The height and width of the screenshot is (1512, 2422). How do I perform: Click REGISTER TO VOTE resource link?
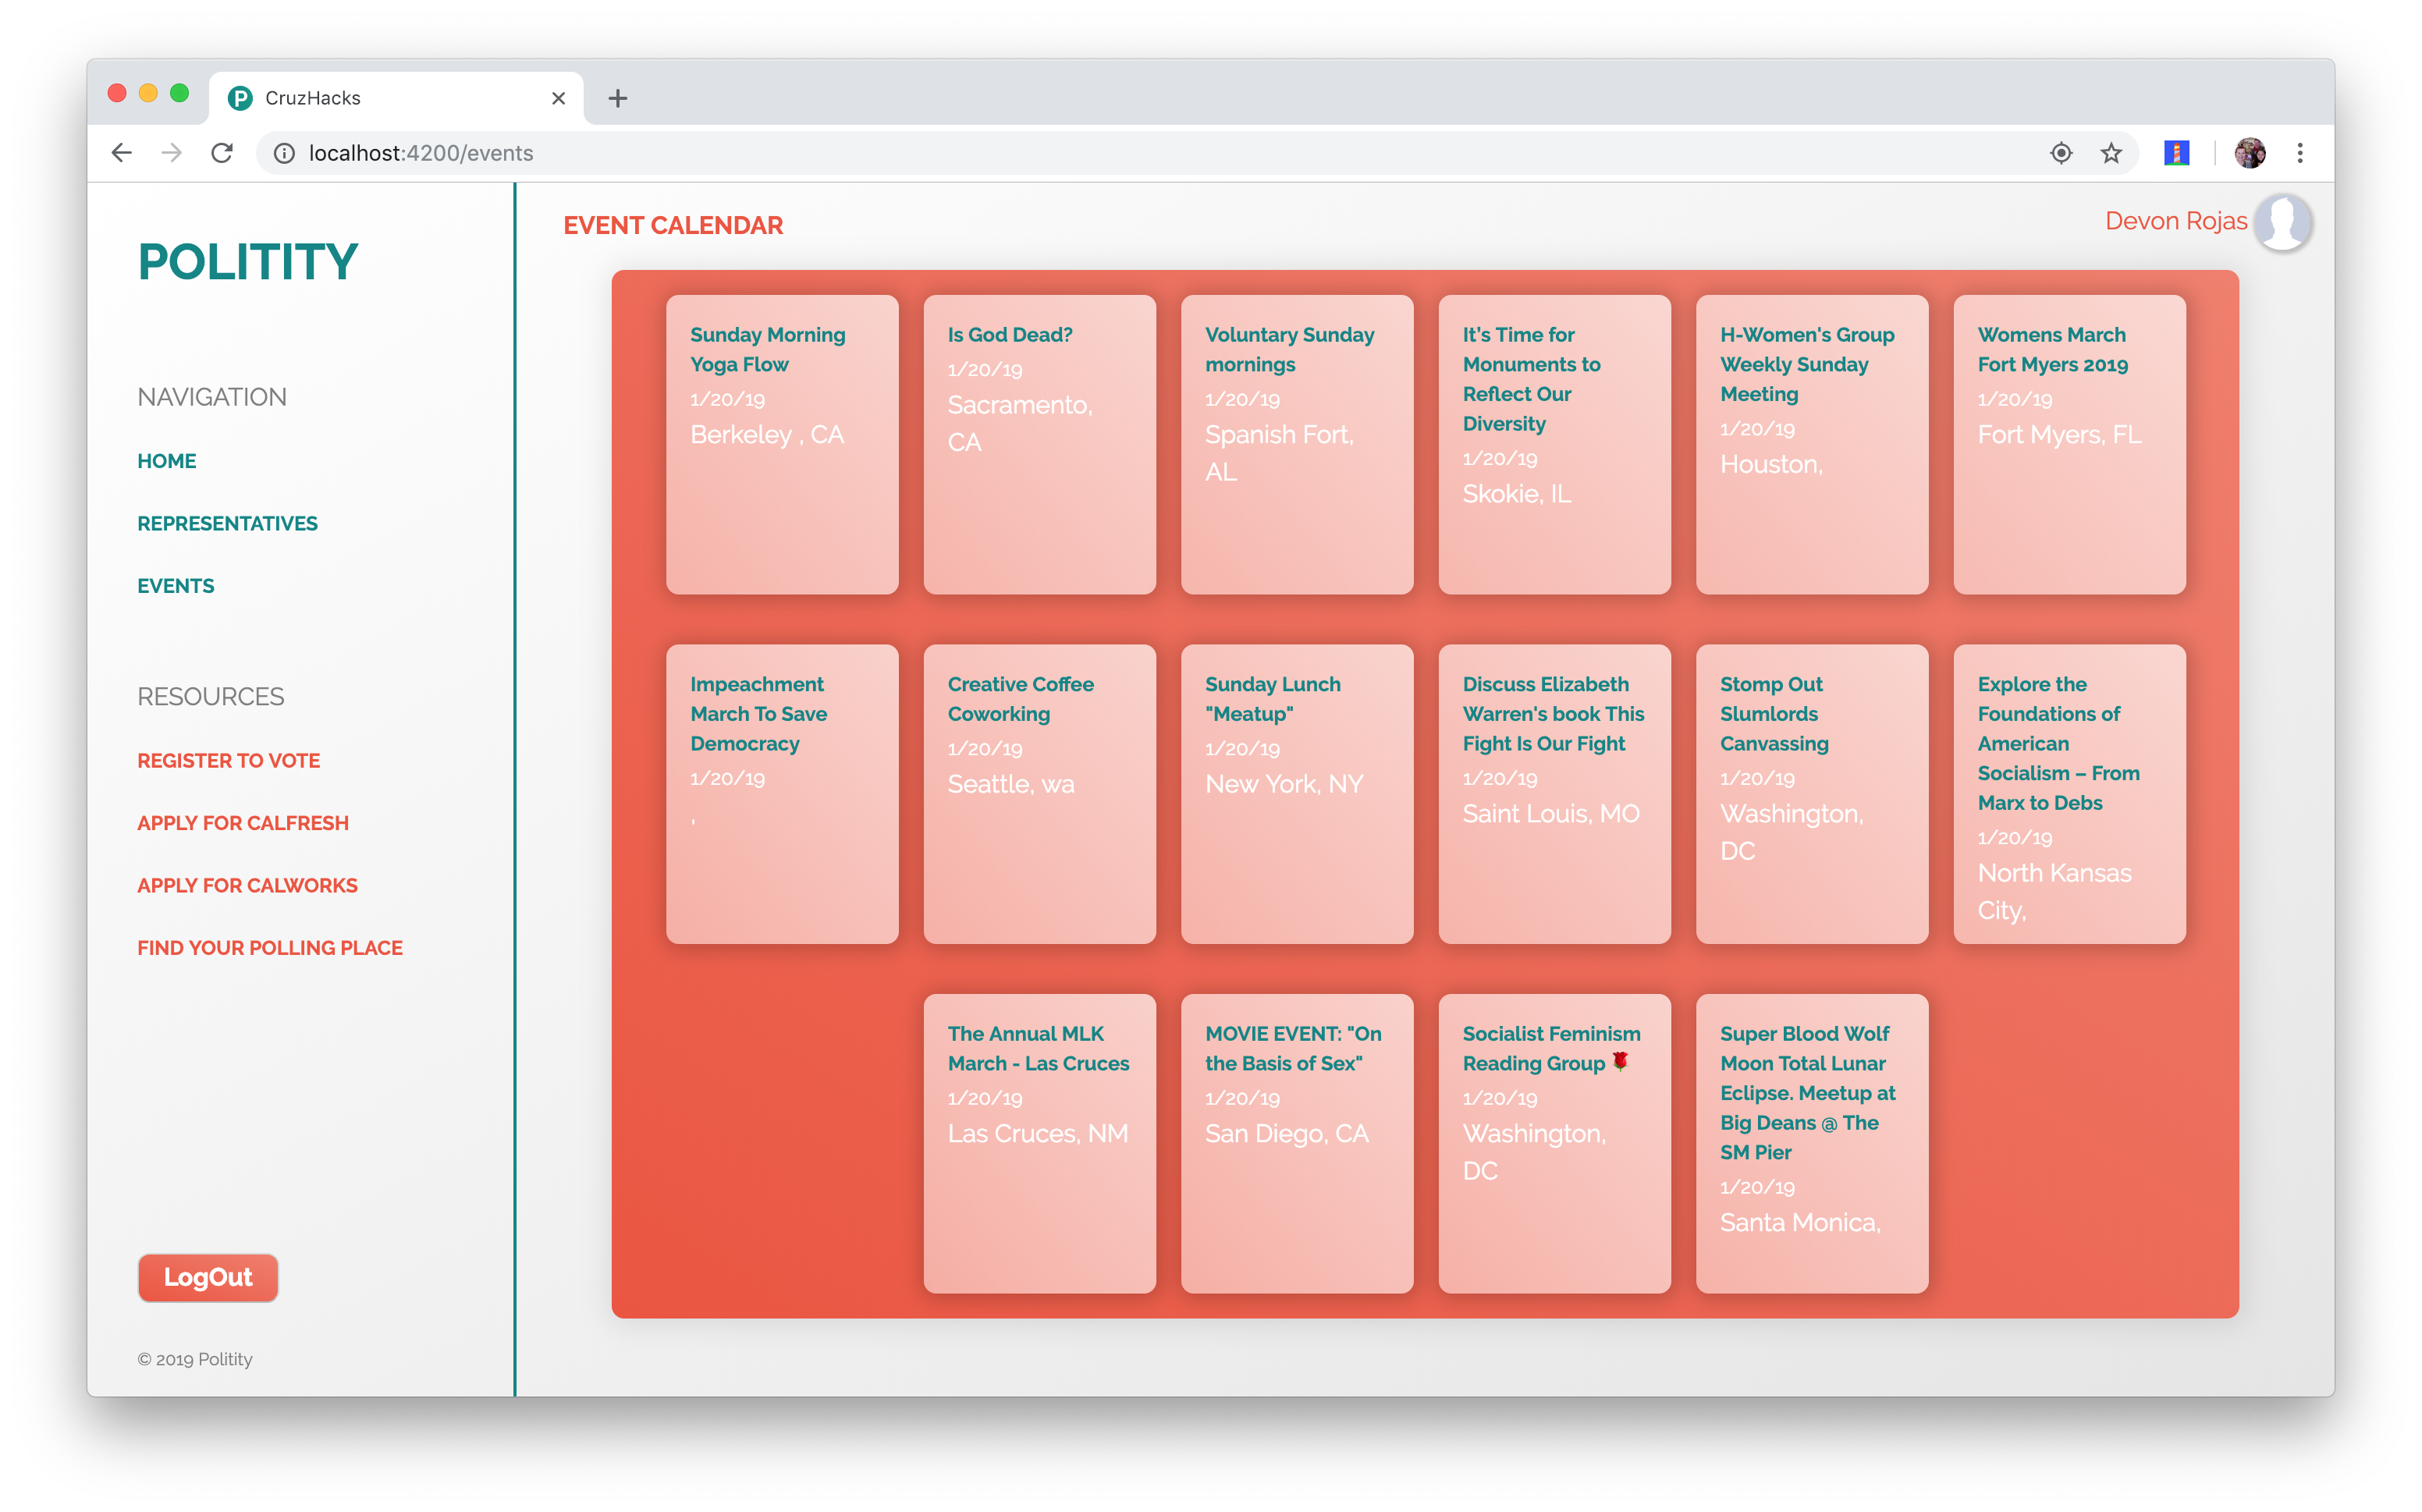coord(228,760)
